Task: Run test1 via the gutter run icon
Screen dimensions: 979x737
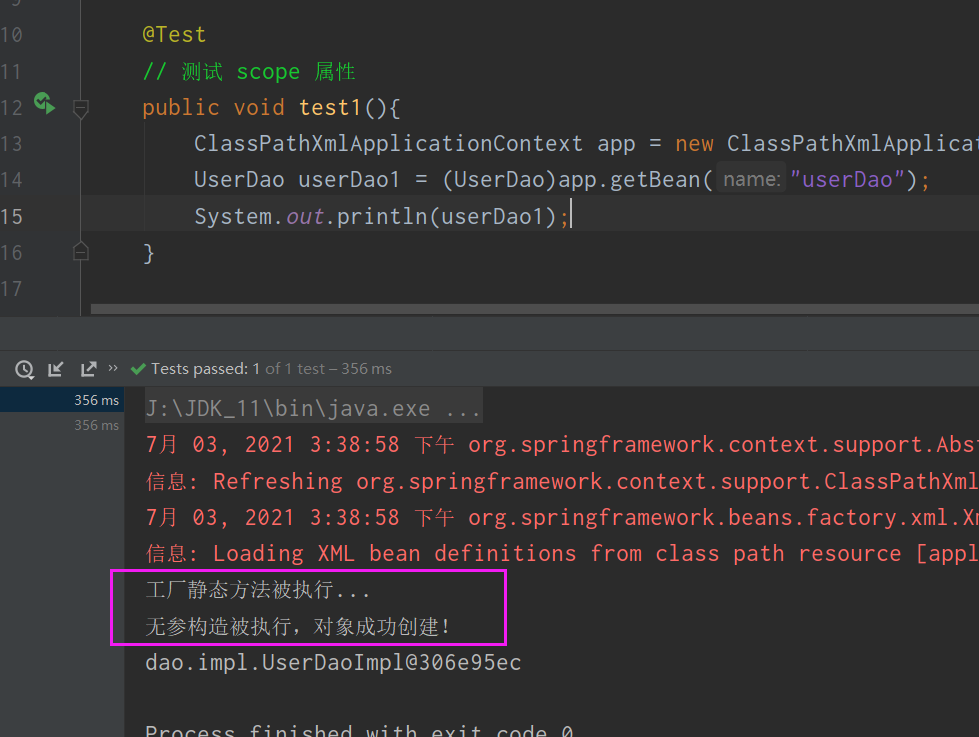Action: point(44,104)
